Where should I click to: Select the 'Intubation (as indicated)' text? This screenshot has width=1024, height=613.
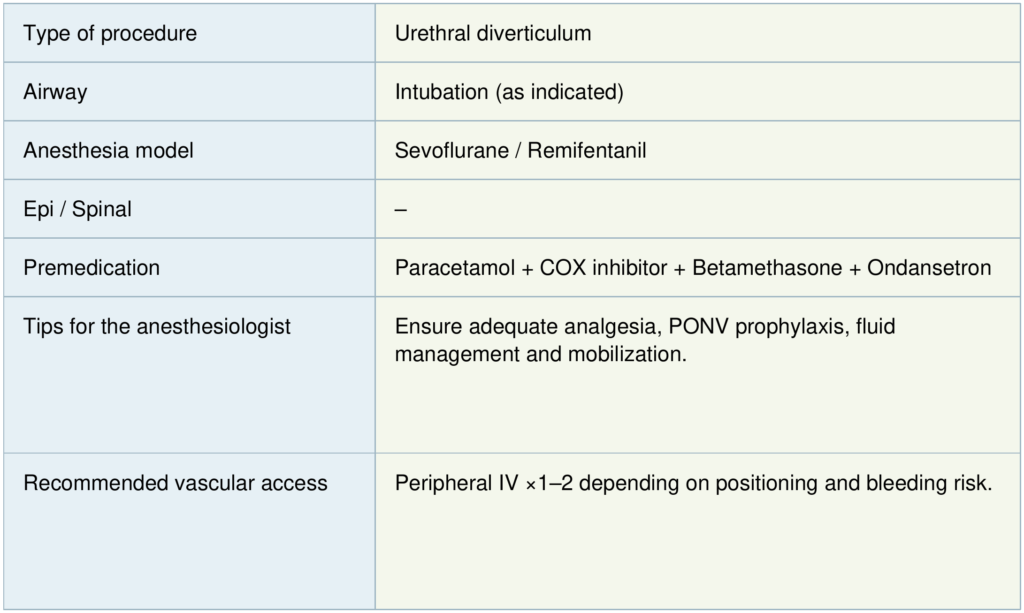509,92
